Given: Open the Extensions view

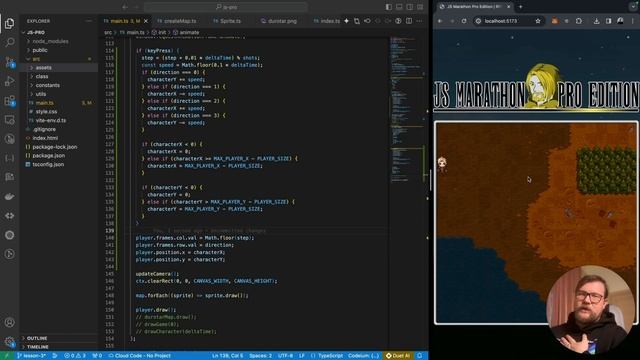Looking at the screenshot, I should (9, 100).
